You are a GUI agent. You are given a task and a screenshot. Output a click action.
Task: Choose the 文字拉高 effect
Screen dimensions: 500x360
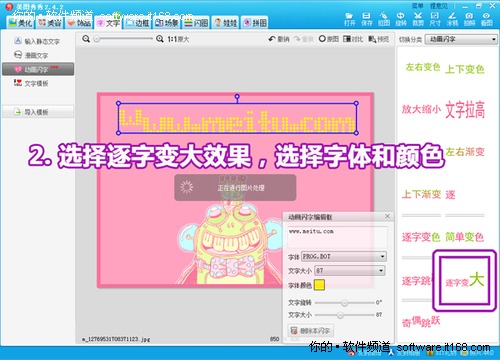pyautogui.click(x=465, y=110)
